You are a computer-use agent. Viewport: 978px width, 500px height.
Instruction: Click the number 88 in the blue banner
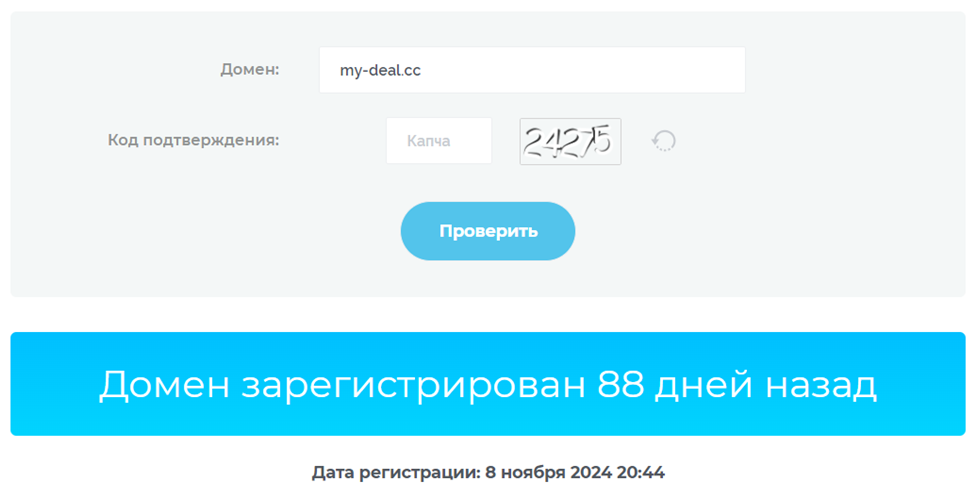621,384
